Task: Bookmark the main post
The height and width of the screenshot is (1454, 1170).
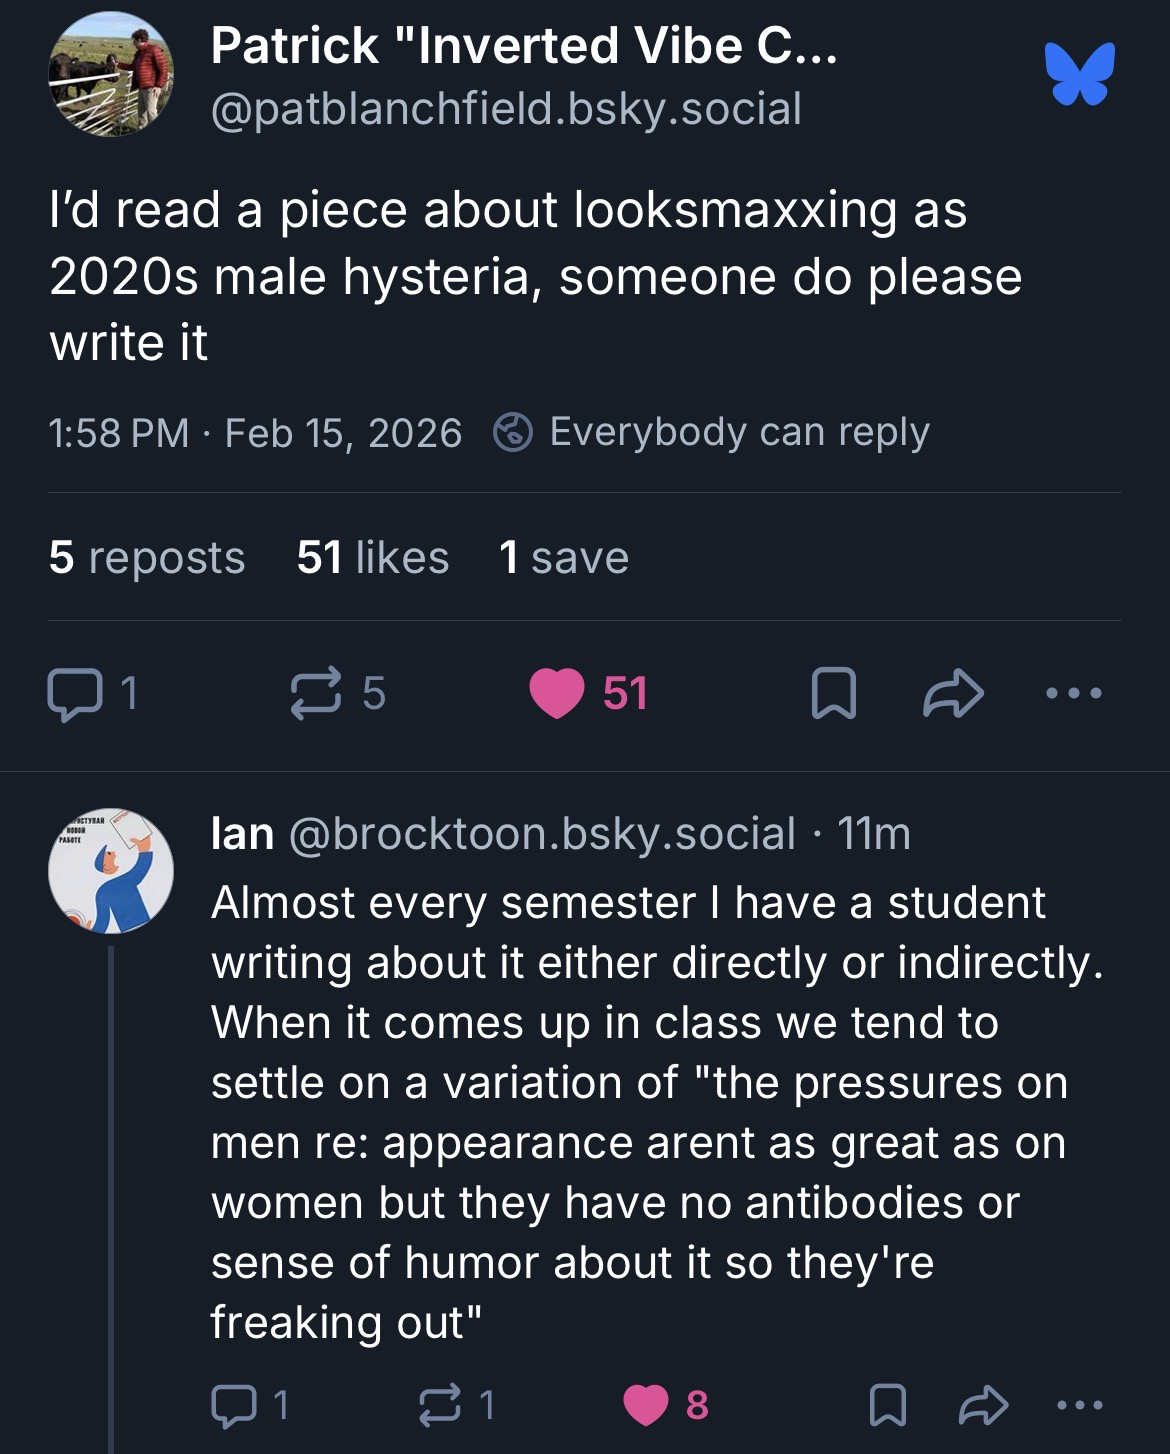Action: tap(832, 693)
